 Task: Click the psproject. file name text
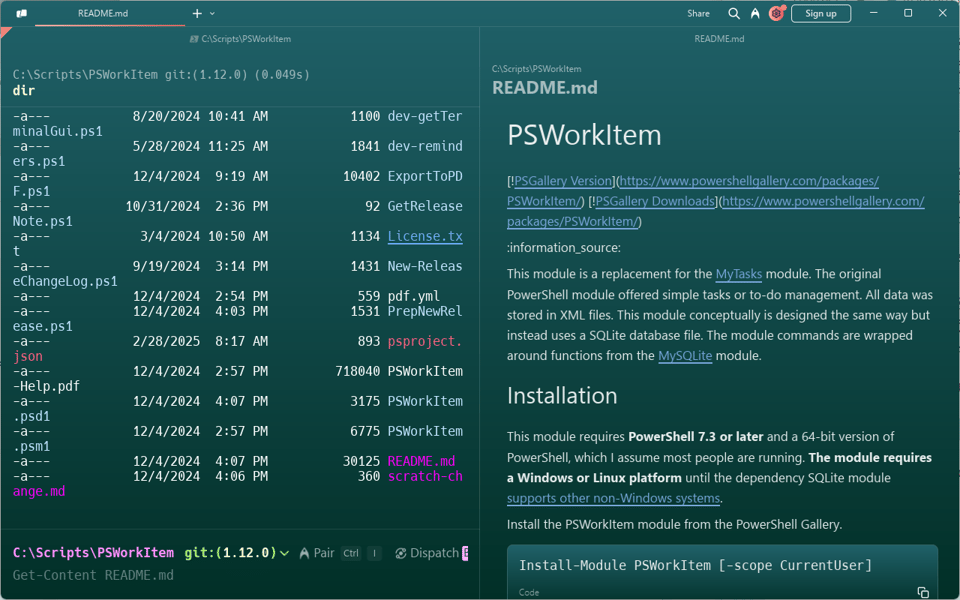point(425,341)
